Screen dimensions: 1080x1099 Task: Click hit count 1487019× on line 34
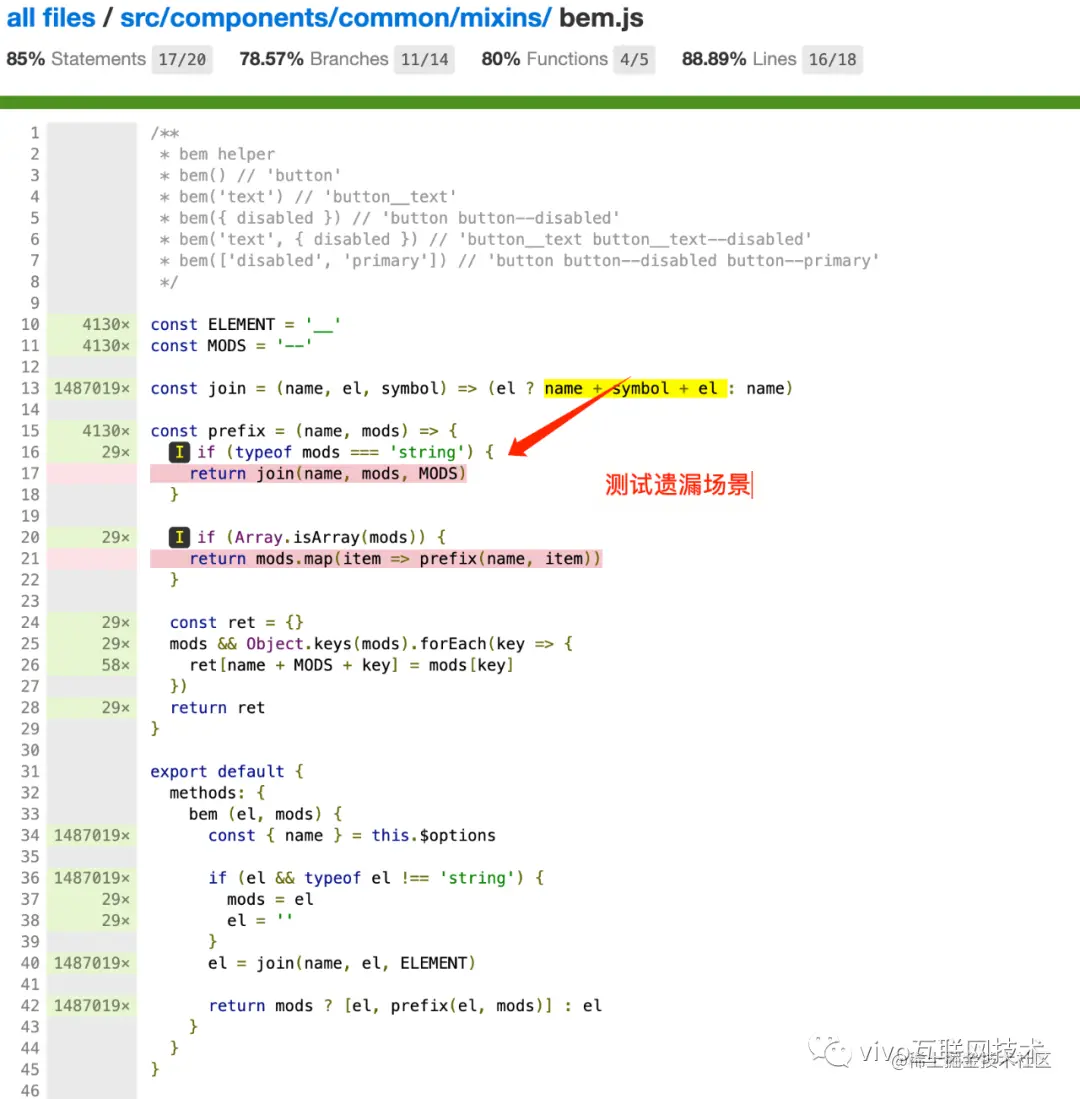point(92,835)
